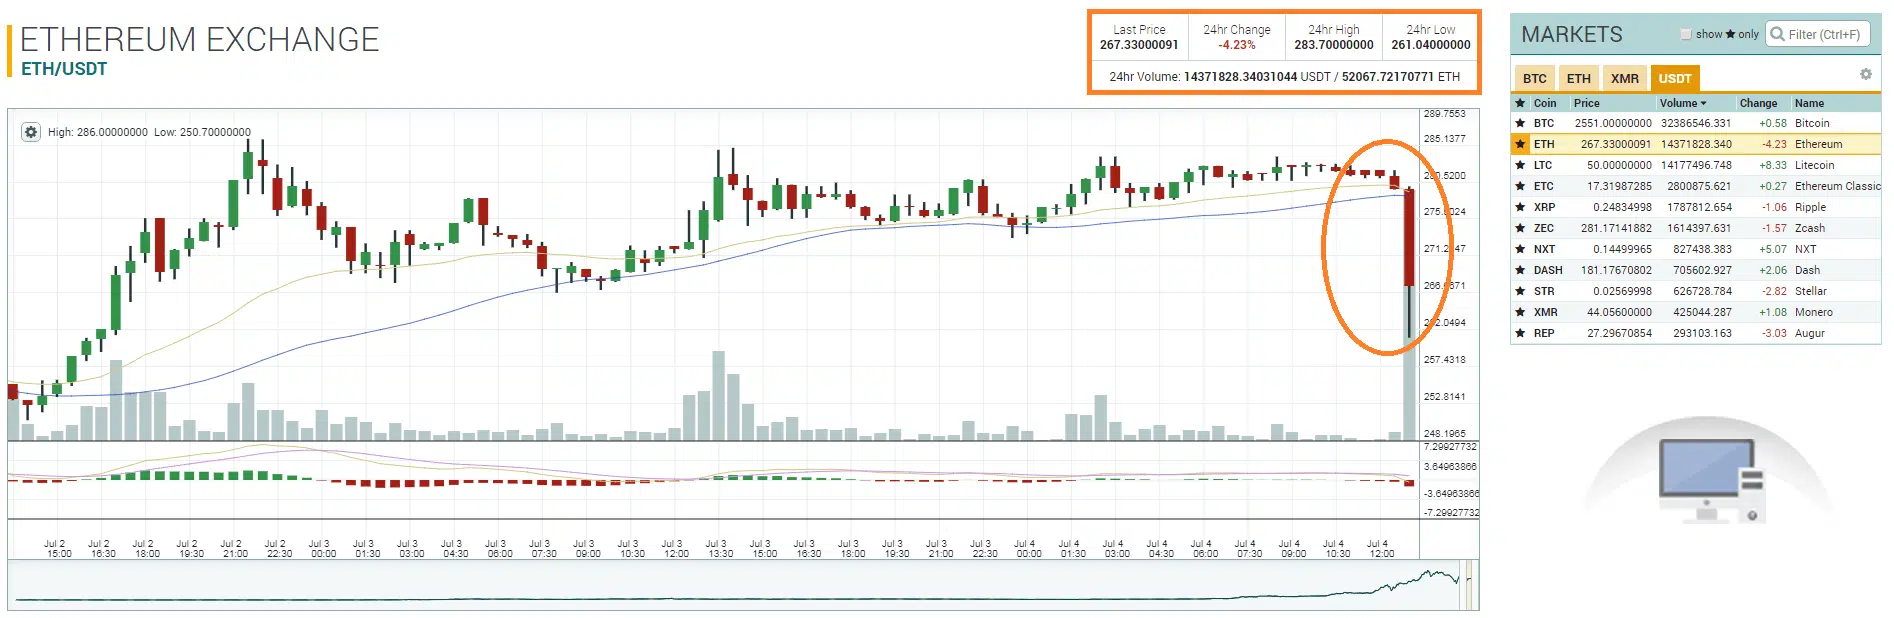Sort markets by the Price column
Screen dimensions: 1894x618
click(x=1586, y=103)
